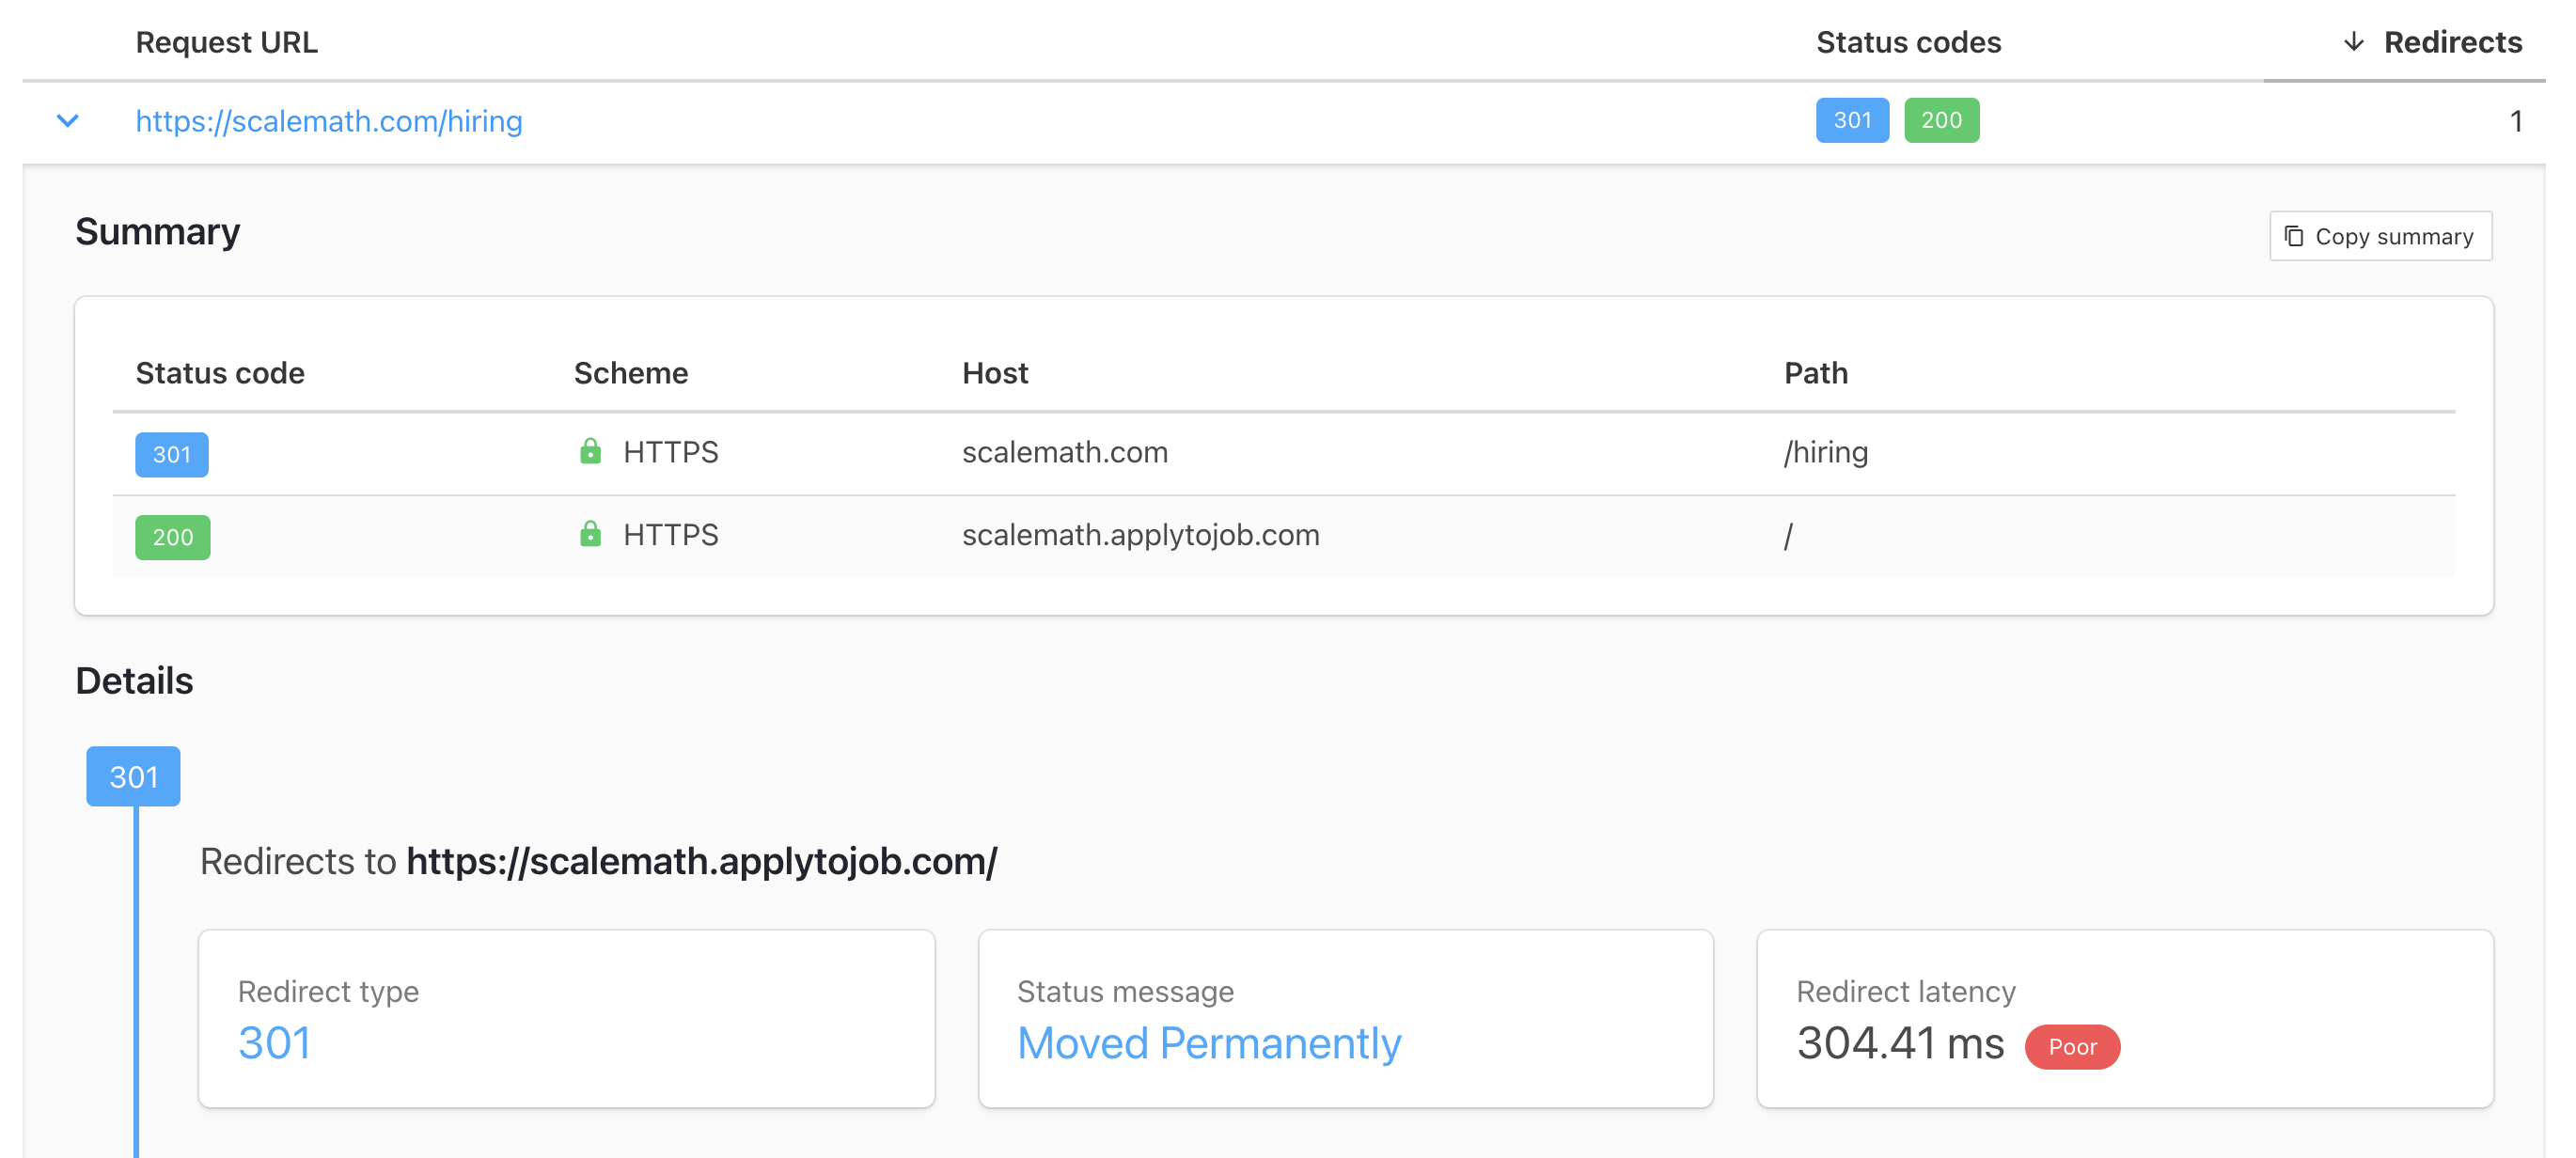Click the red Poor latency badge
The width and height of the screenshot is (2576, 1158).
[2072, 1047]
